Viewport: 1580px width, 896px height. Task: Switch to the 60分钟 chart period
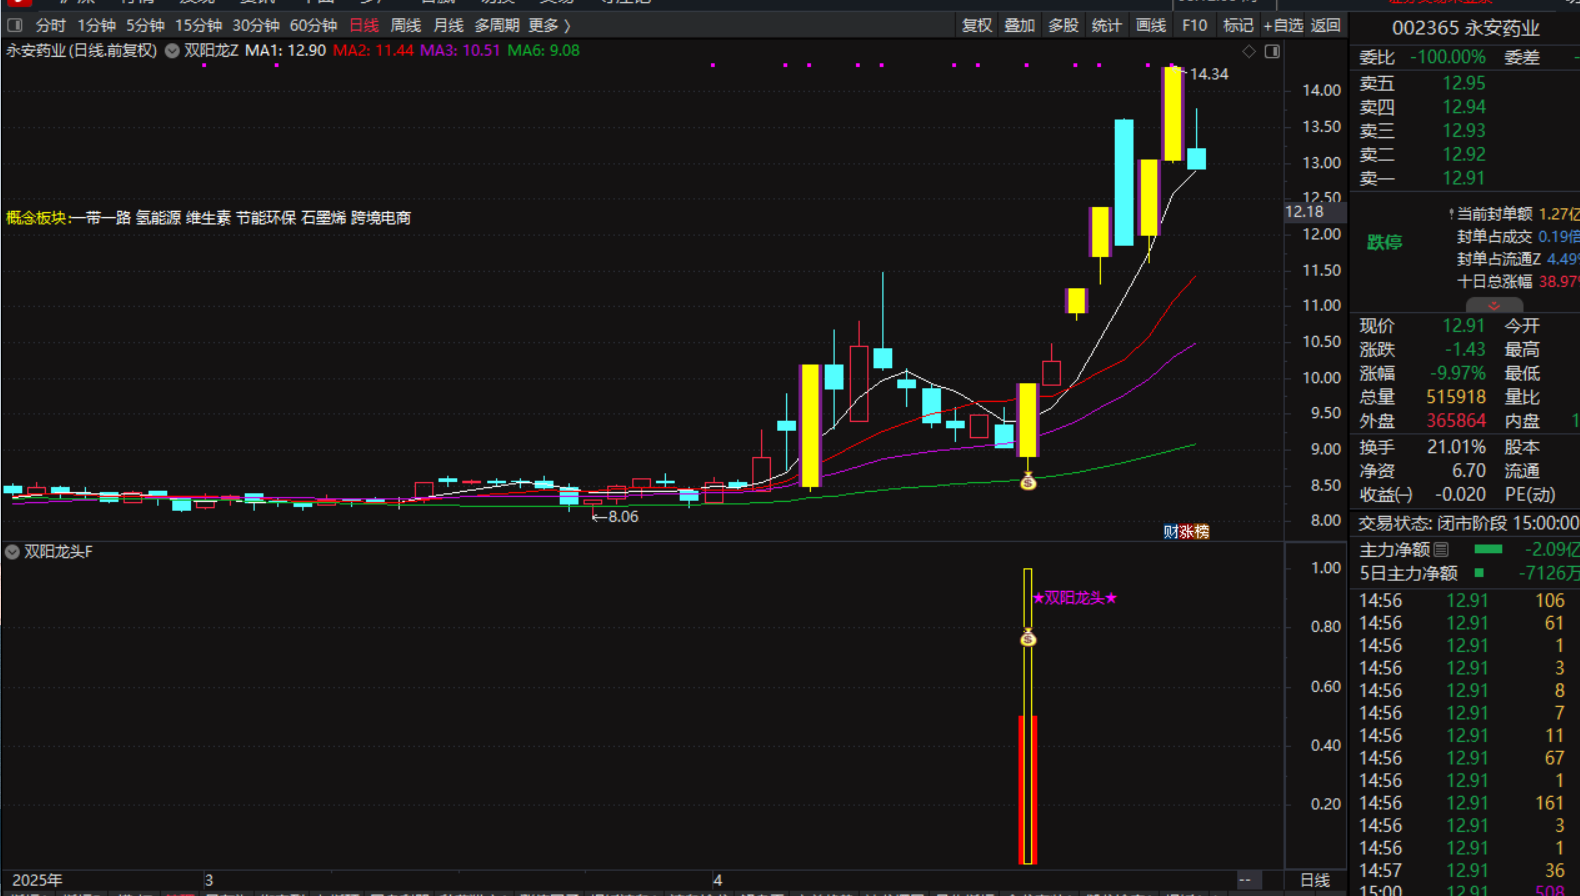[x=313, y=25]
